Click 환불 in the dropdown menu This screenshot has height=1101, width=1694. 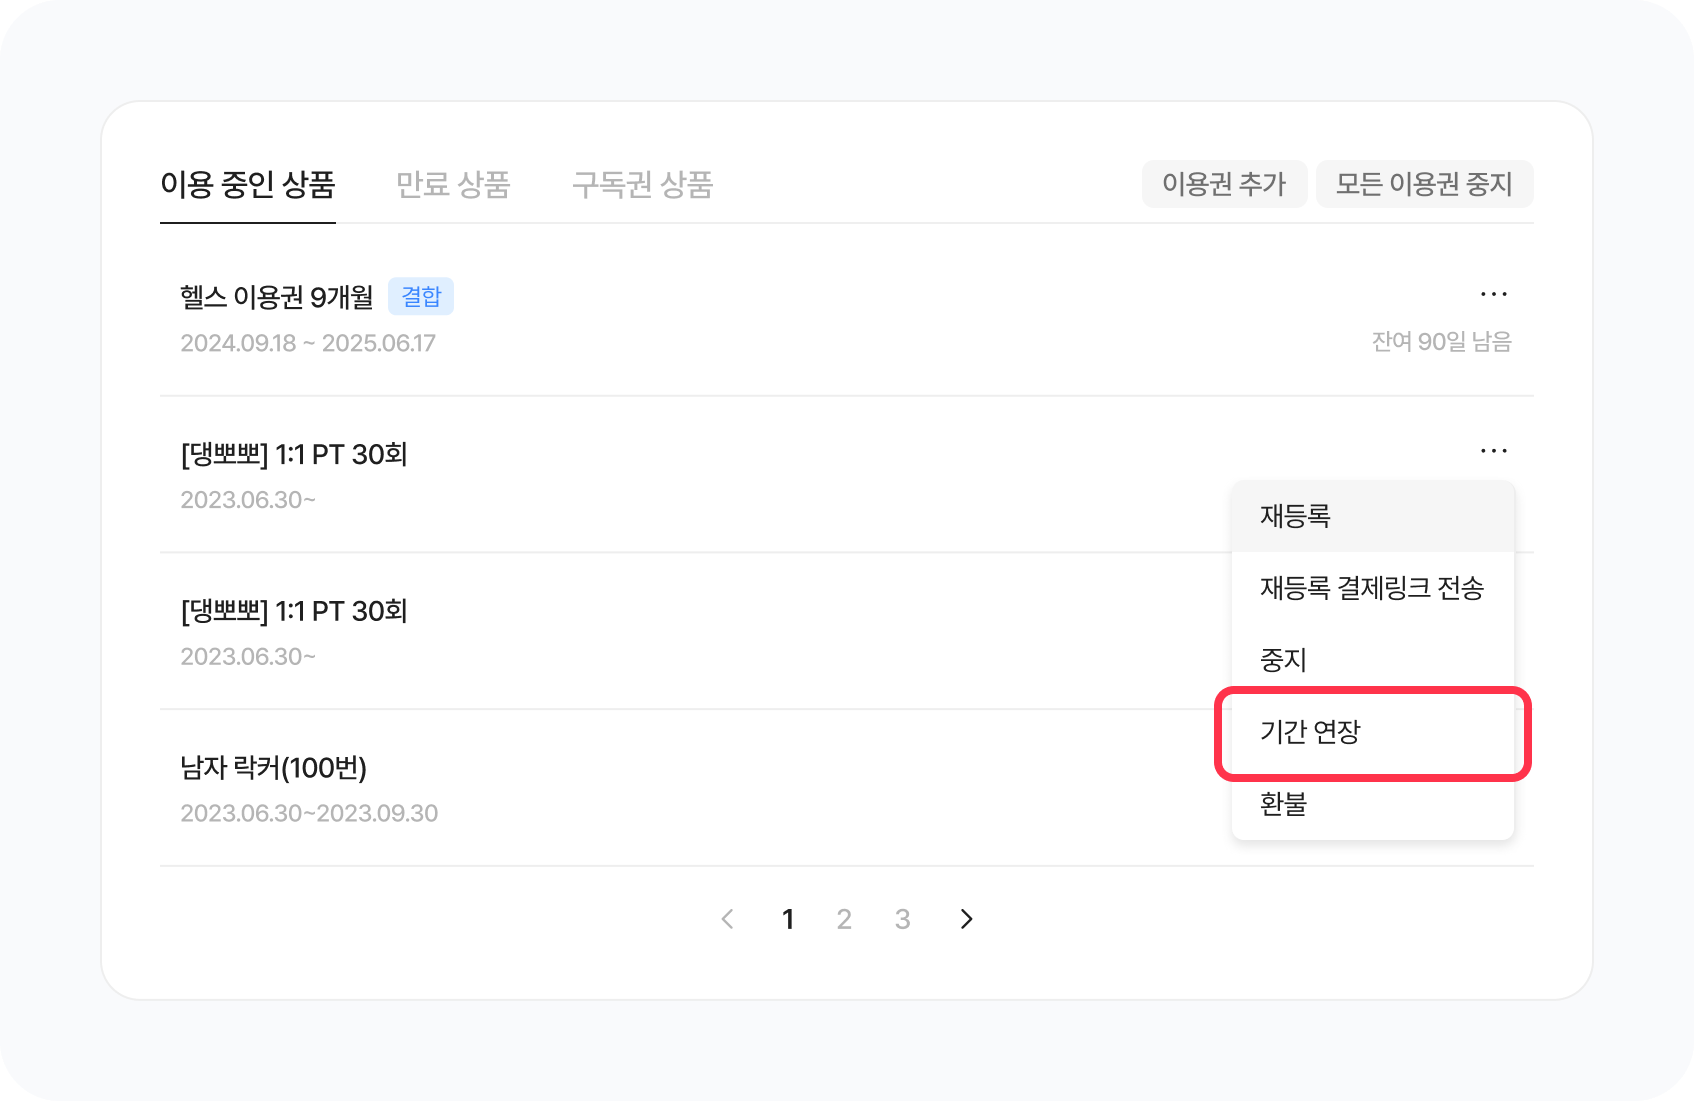1284,804
